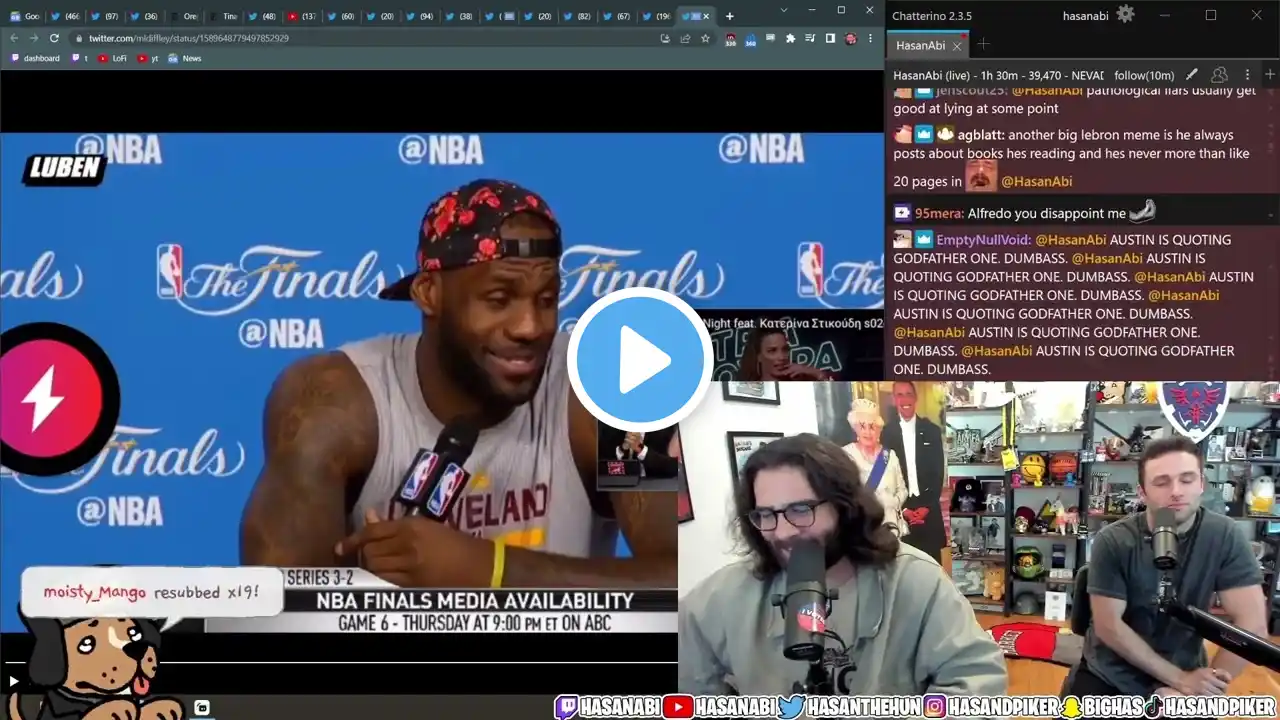
Task: Switch to the first Goo tab
Action: [24, 16]
